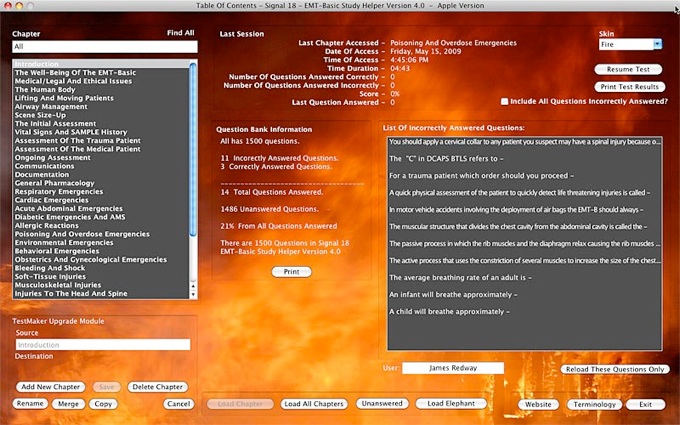The width and height of the screenshot is (680, 425).
Task: Click the chapter list vertical scrollbar thumb
Action: click(x=193, y=149)
